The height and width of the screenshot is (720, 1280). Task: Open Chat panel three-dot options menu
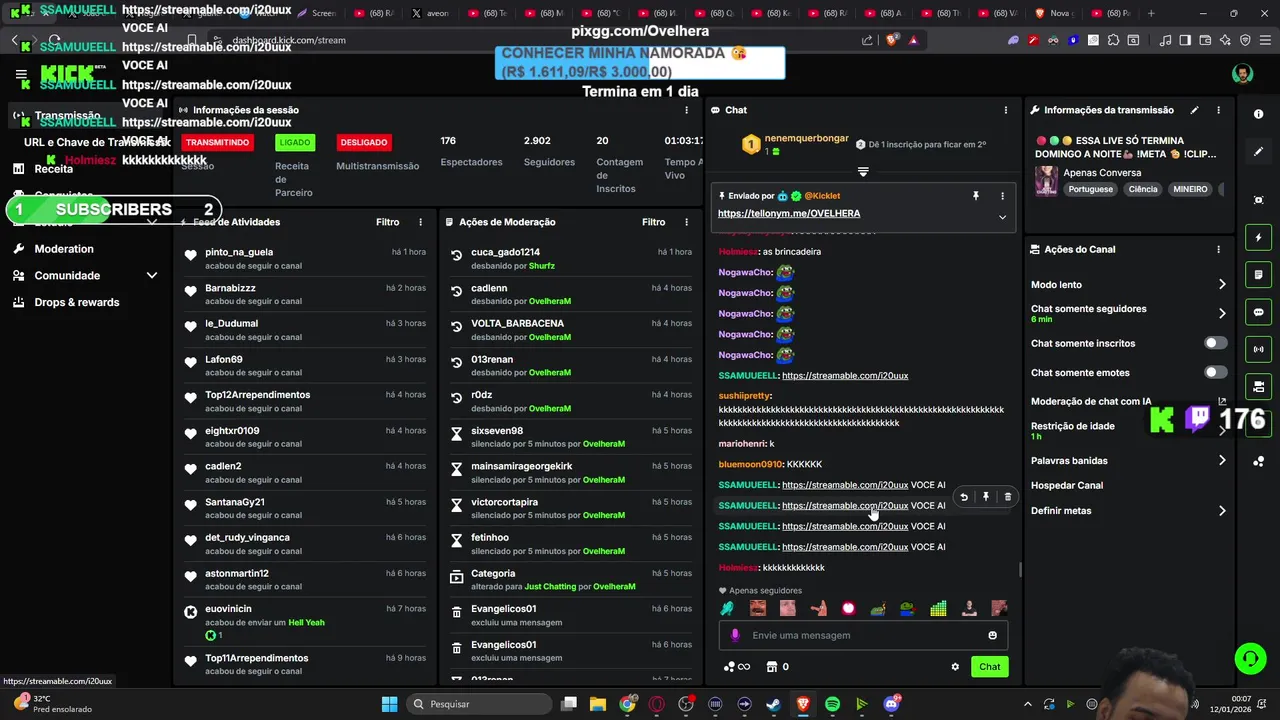[1006, 110]
